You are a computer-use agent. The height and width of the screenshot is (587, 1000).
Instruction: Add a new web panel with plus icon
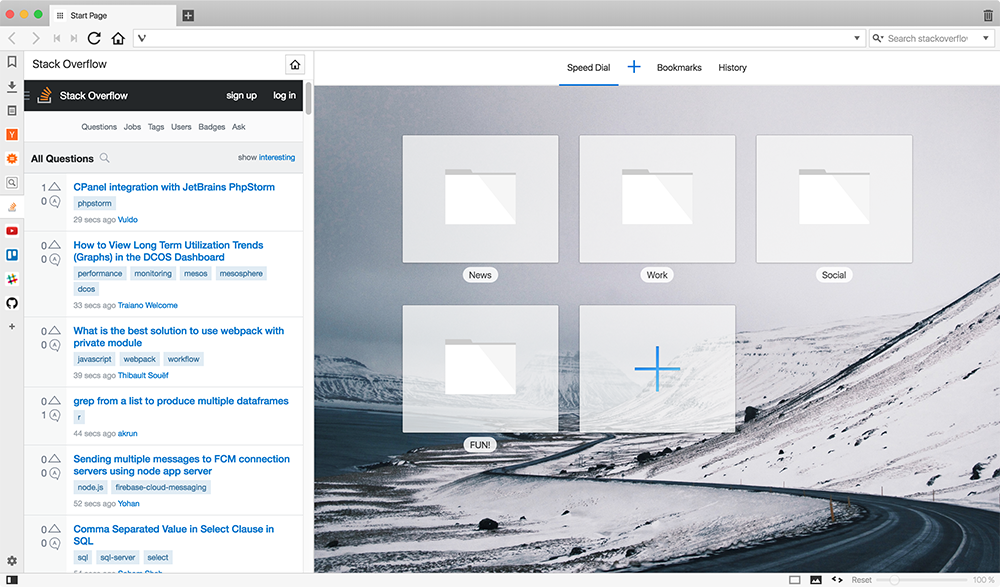(x=11, y=327)
